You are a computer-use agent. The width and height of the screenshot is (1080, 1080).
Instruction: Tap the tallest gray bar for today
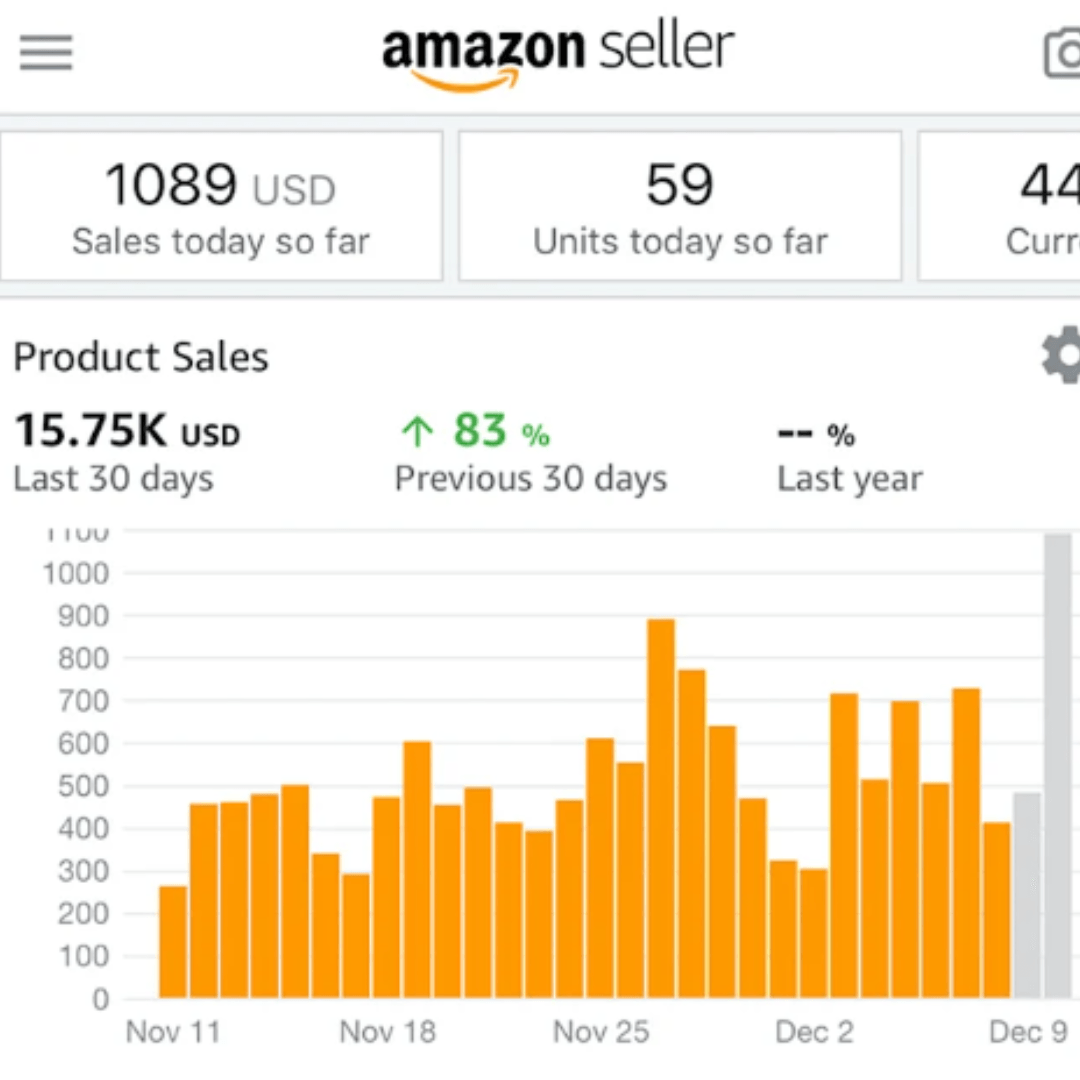click(x=1057, y=765)
